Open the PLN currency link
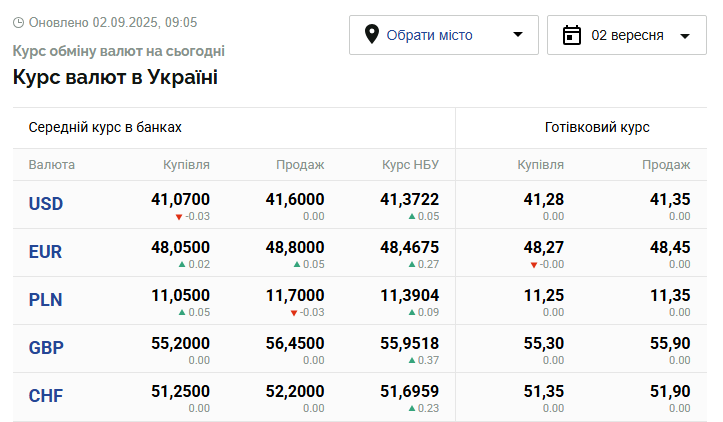The height and width of the screenshot is (422, 723). coord(46,300)
